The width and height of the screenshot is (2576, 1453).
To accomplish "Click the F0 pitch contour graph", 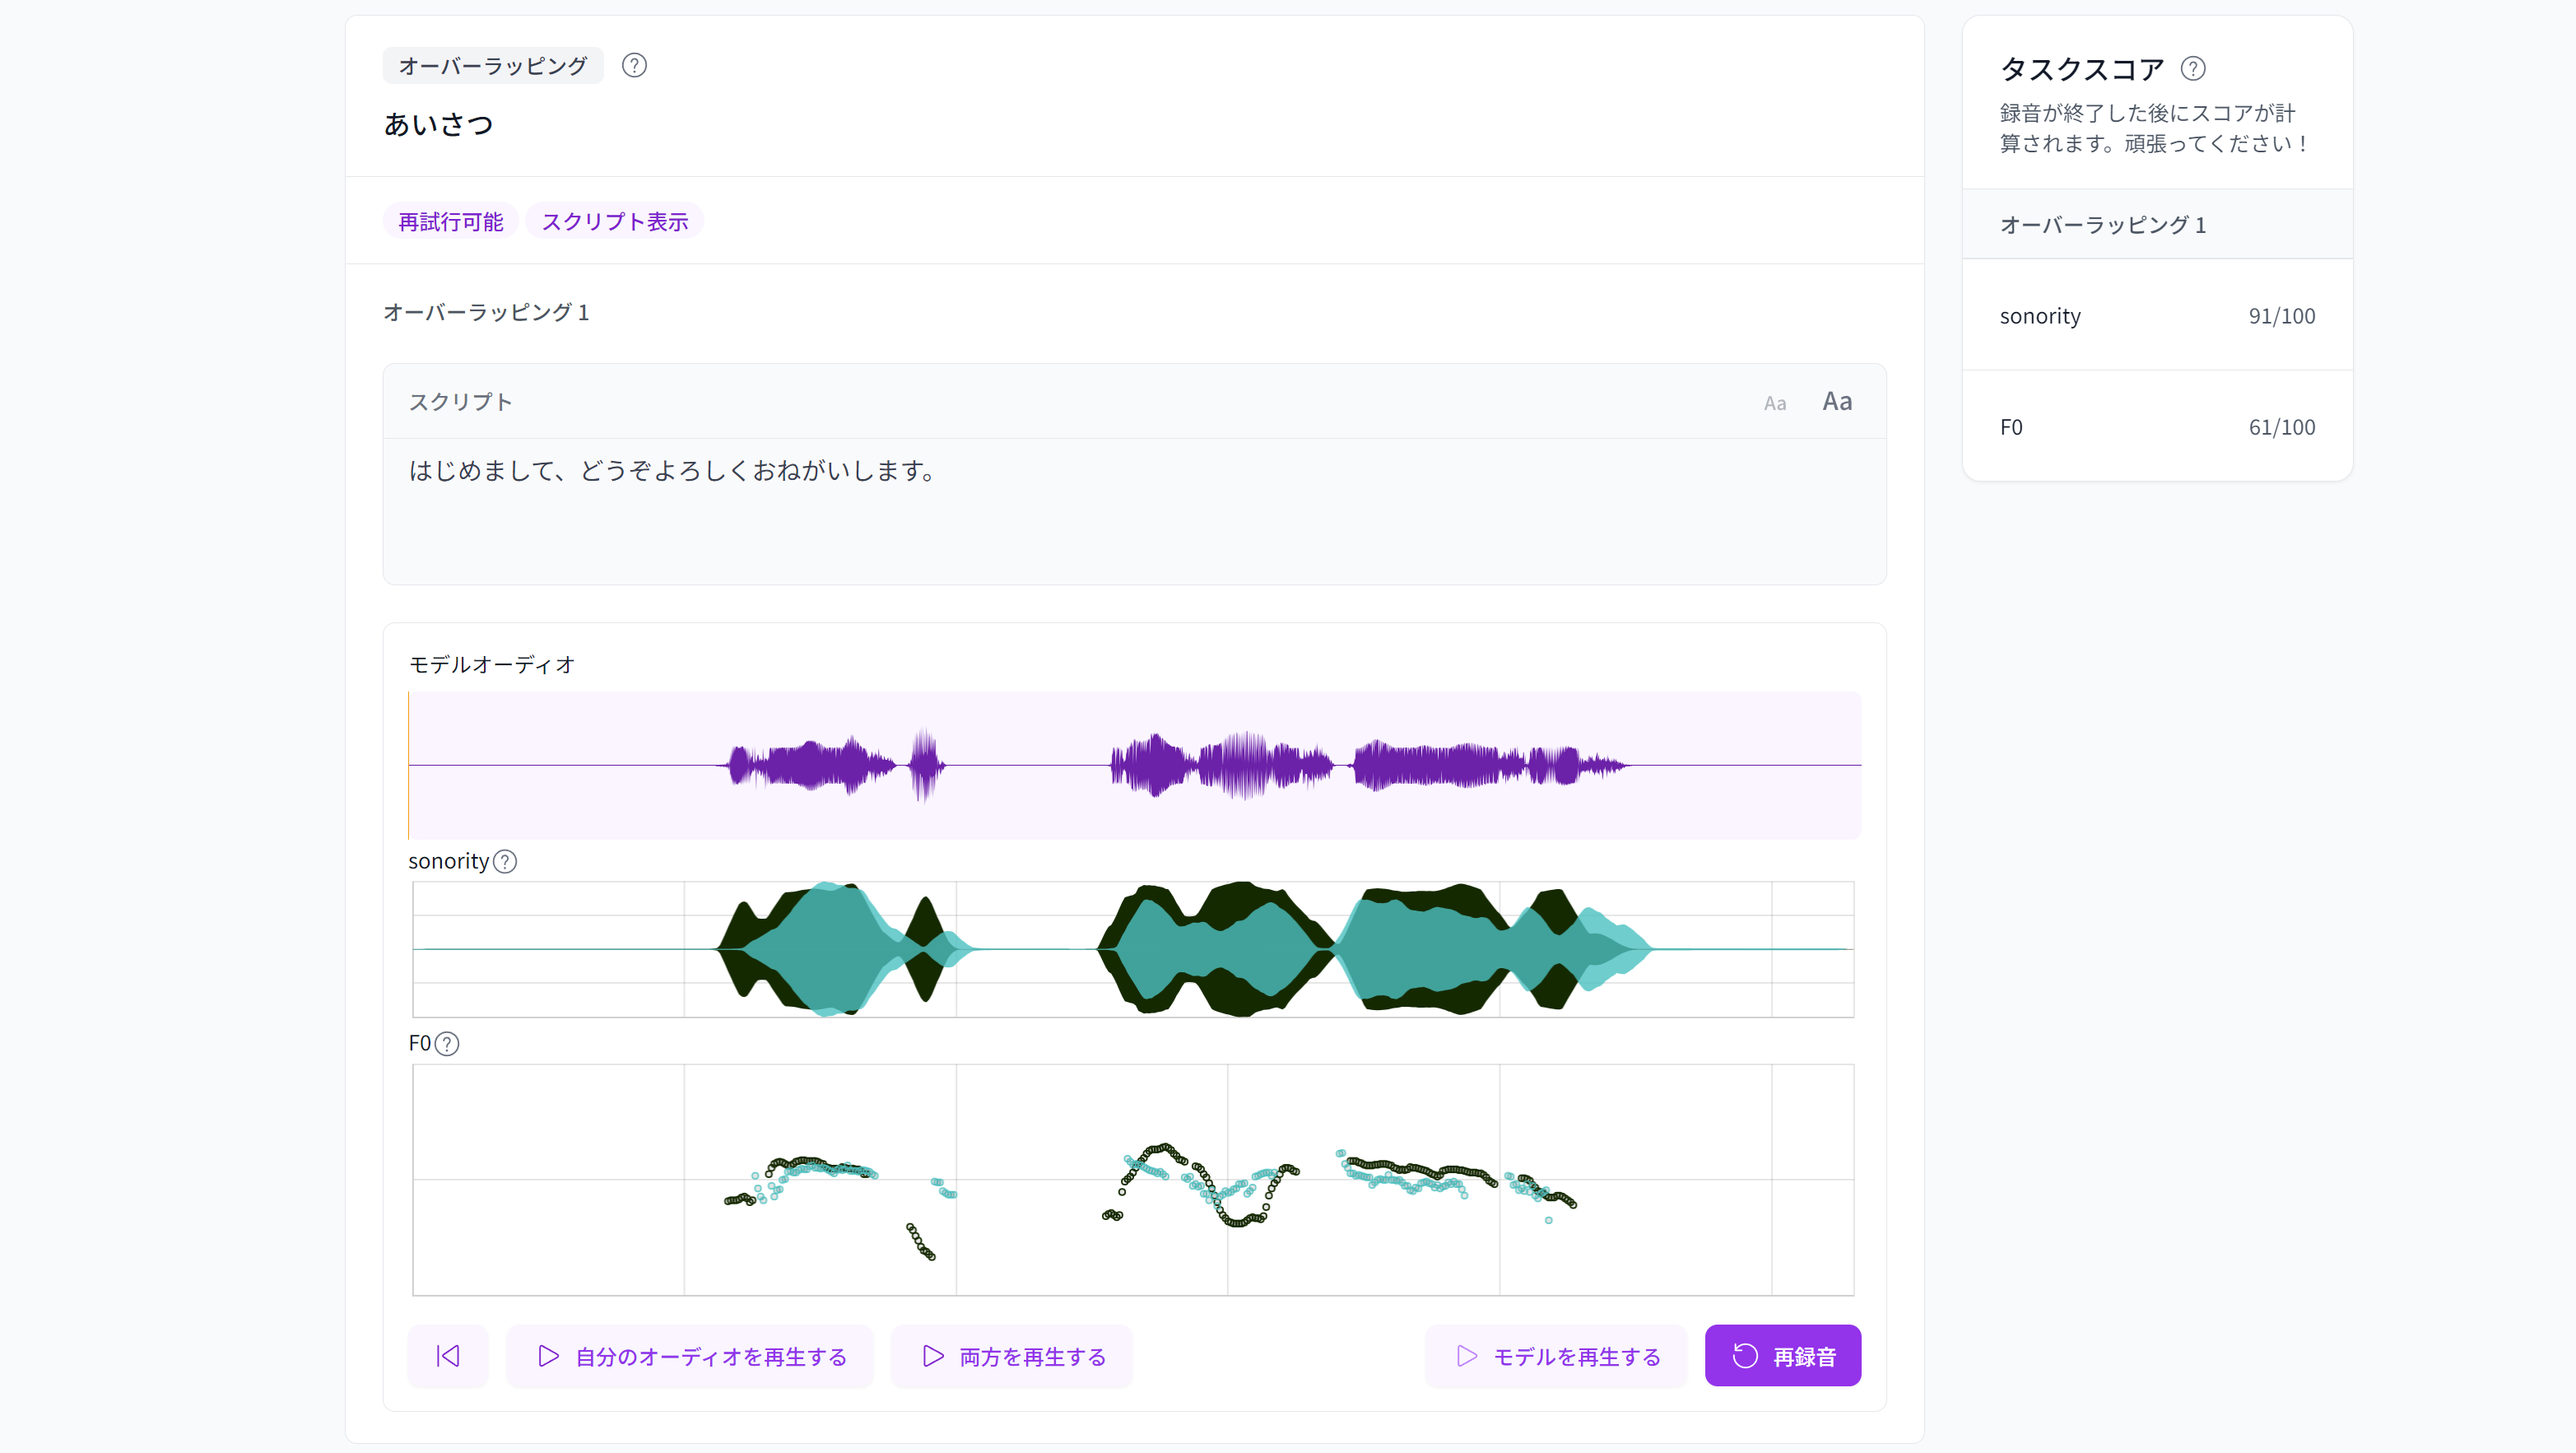I will point(1134,1179).
